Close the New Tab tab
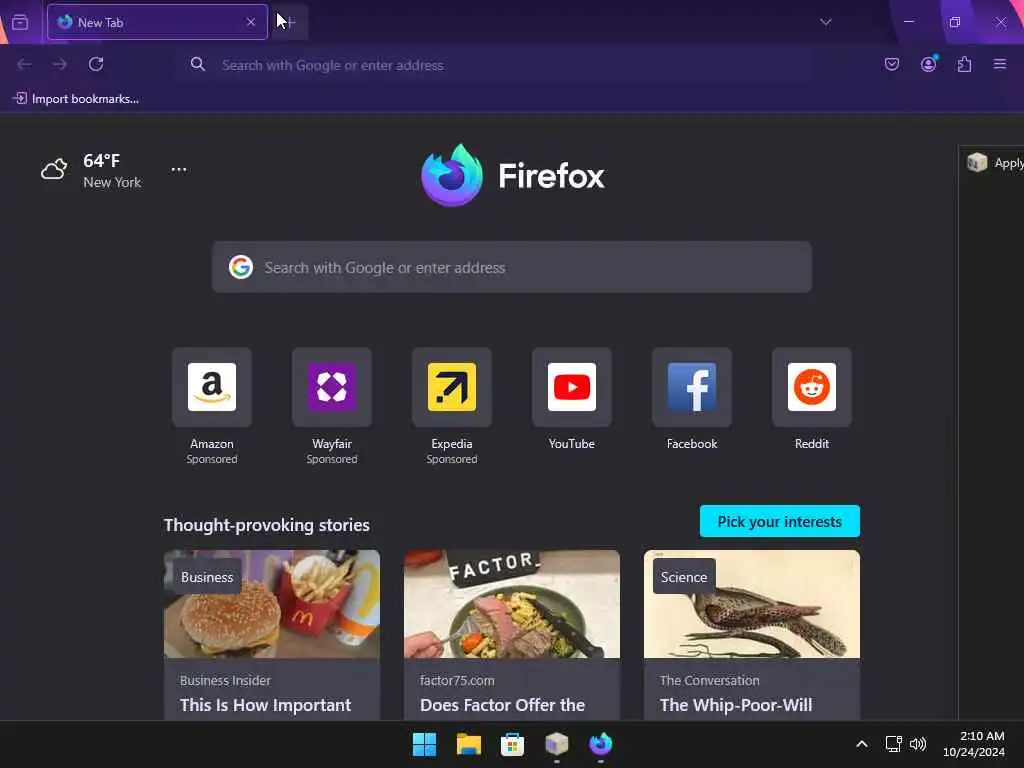 tap(251, 22)
